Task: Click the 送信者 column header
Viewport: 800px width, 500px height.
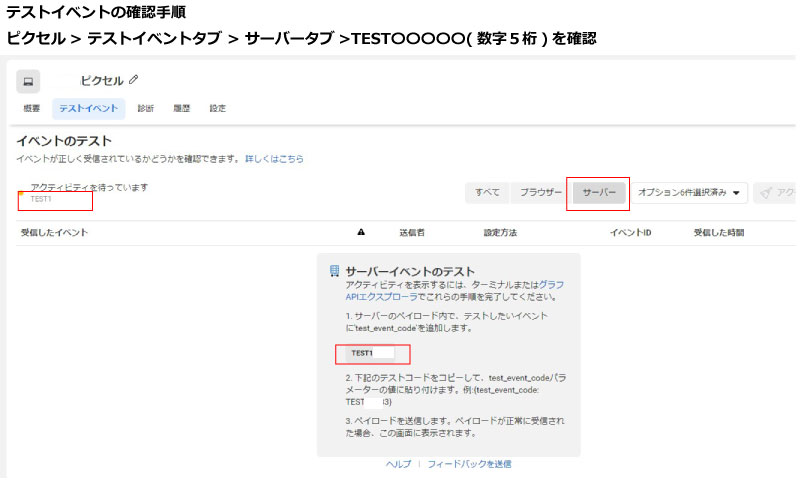Action: coord(412,233)
